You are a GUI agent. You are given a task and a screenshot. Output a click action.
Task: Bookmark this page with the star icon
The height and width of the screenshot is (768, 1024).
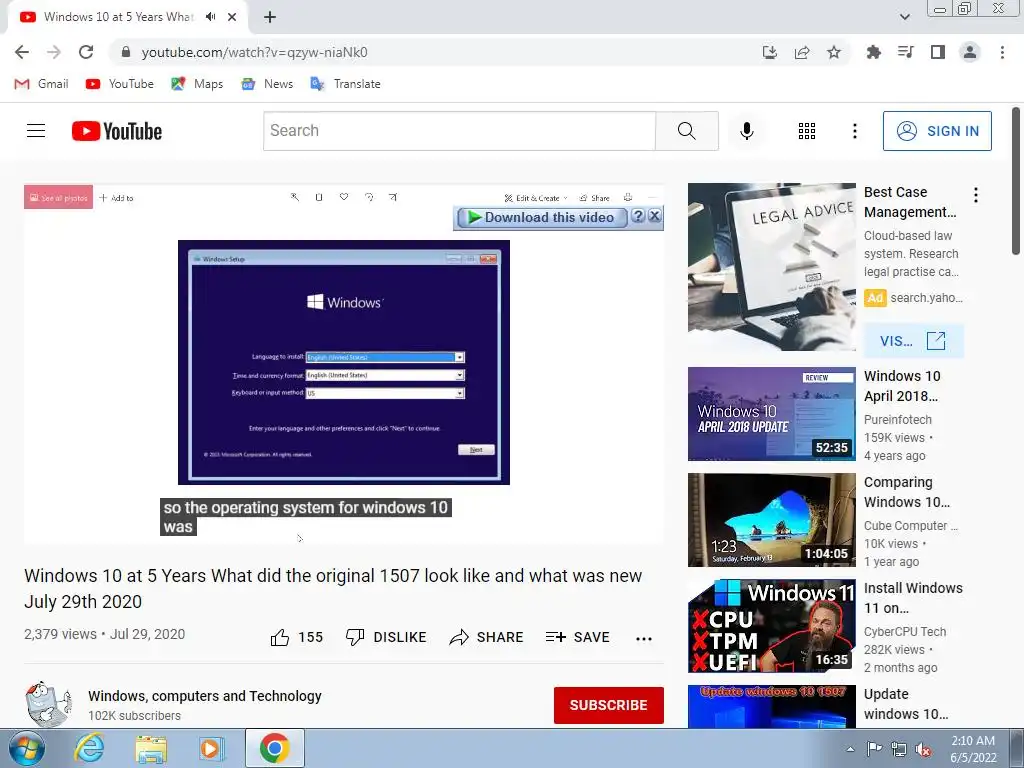(x=834, y=52)
